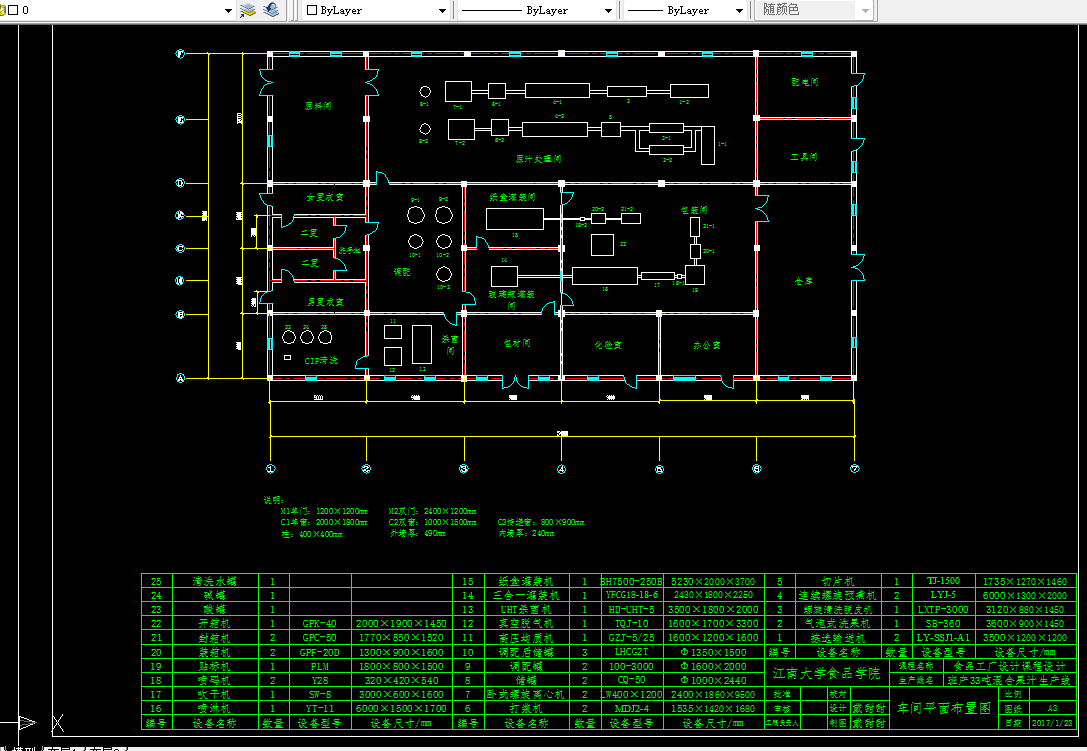Open the layer list dropdown showing 0

229,10
